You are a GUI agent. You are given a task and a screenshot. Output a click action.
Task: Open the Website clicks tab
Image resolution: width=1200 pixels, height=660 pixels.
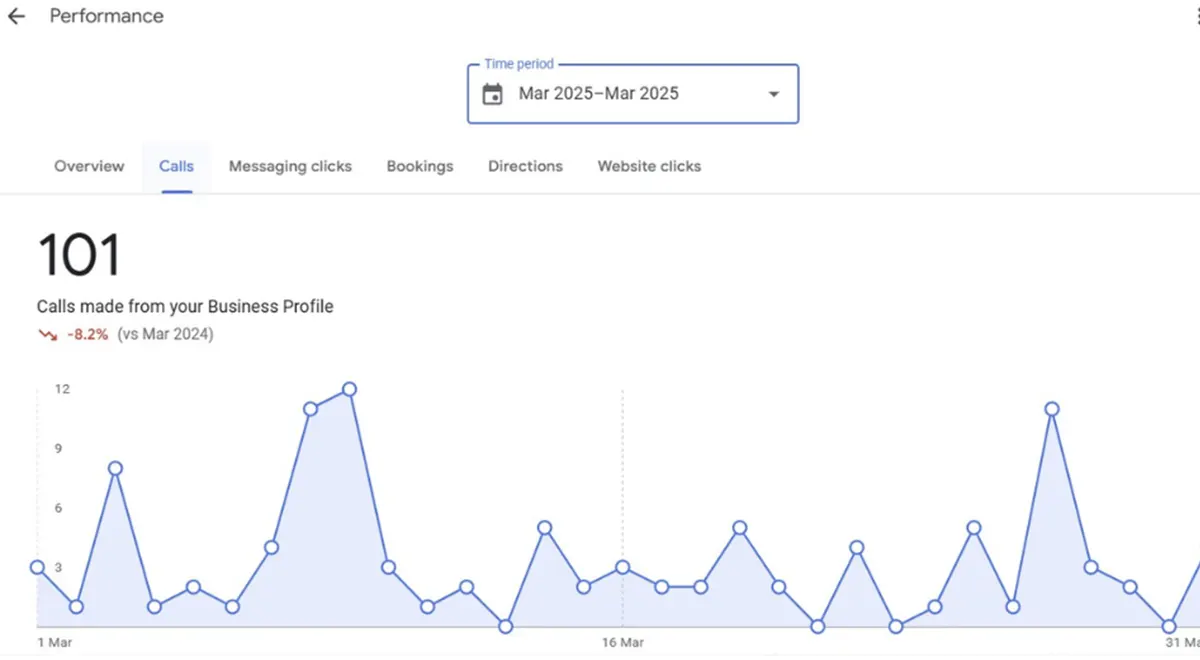649,167
